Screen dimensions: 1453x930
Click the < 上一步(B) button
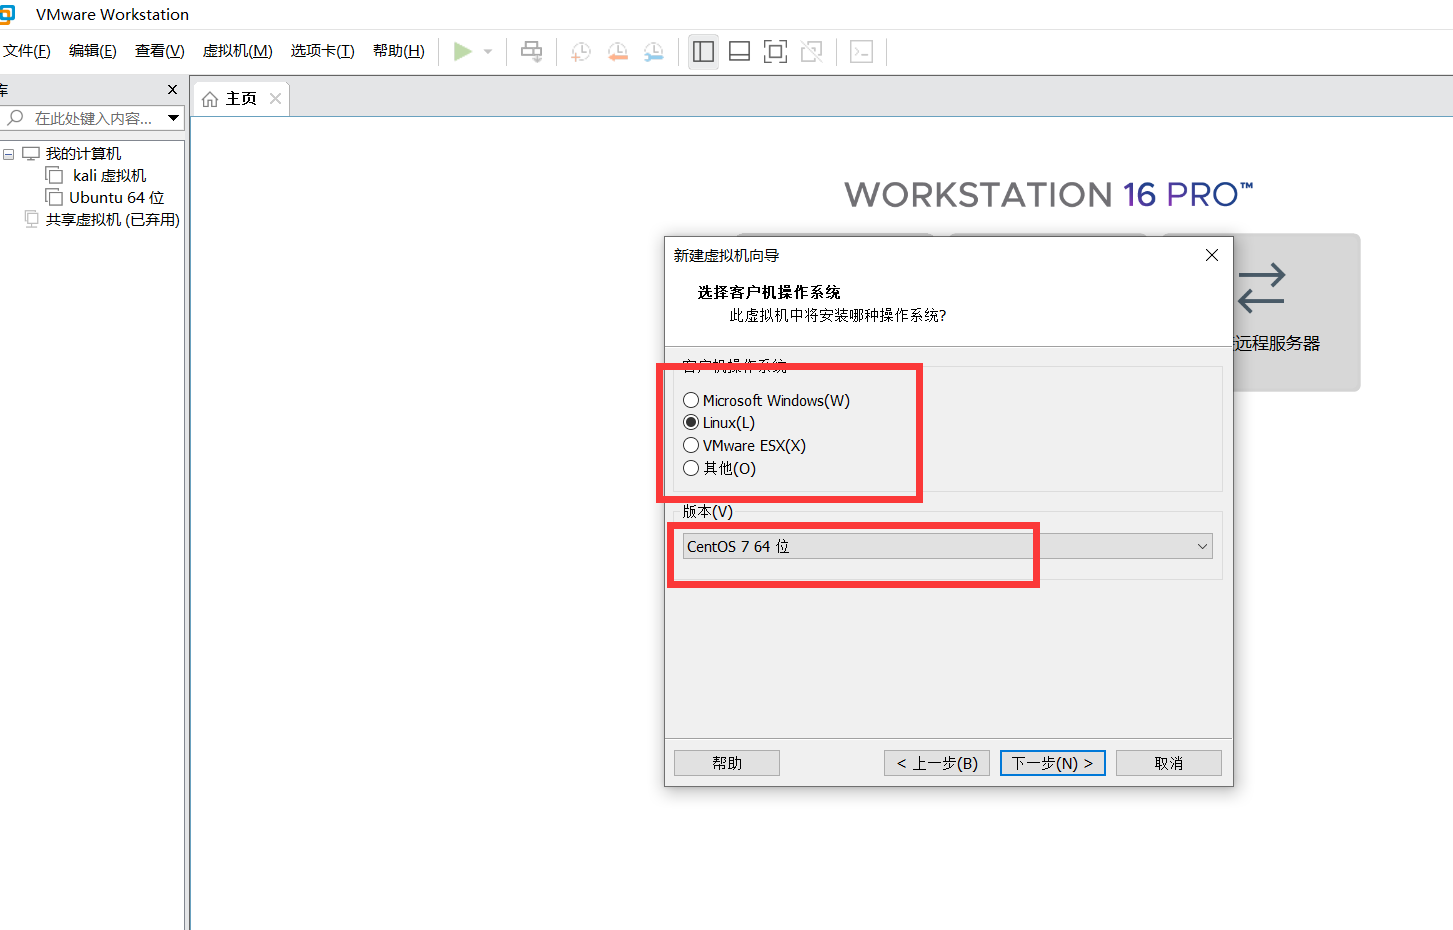[x=937, y=763]
